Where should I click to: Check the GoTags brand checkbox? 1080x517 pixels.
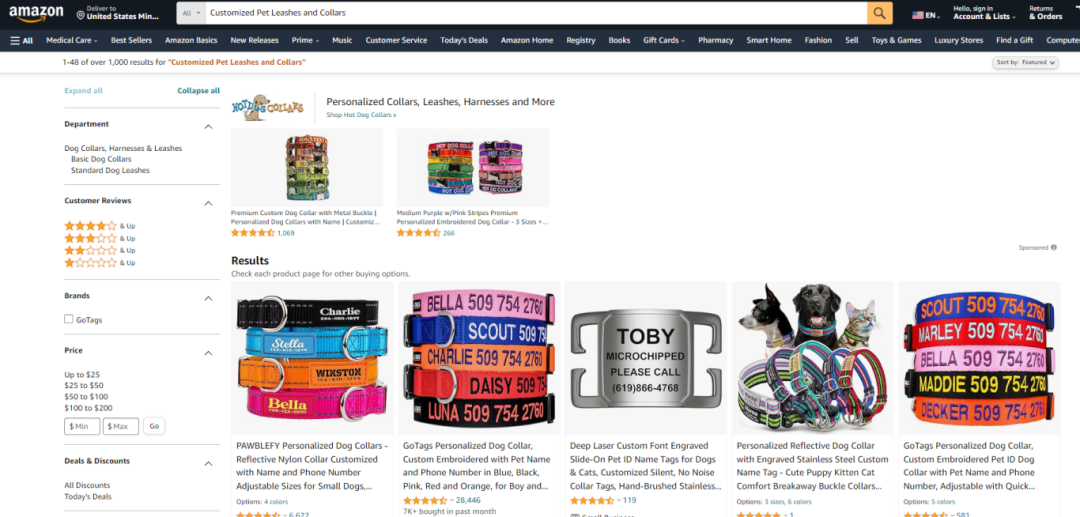coord(69,319)
